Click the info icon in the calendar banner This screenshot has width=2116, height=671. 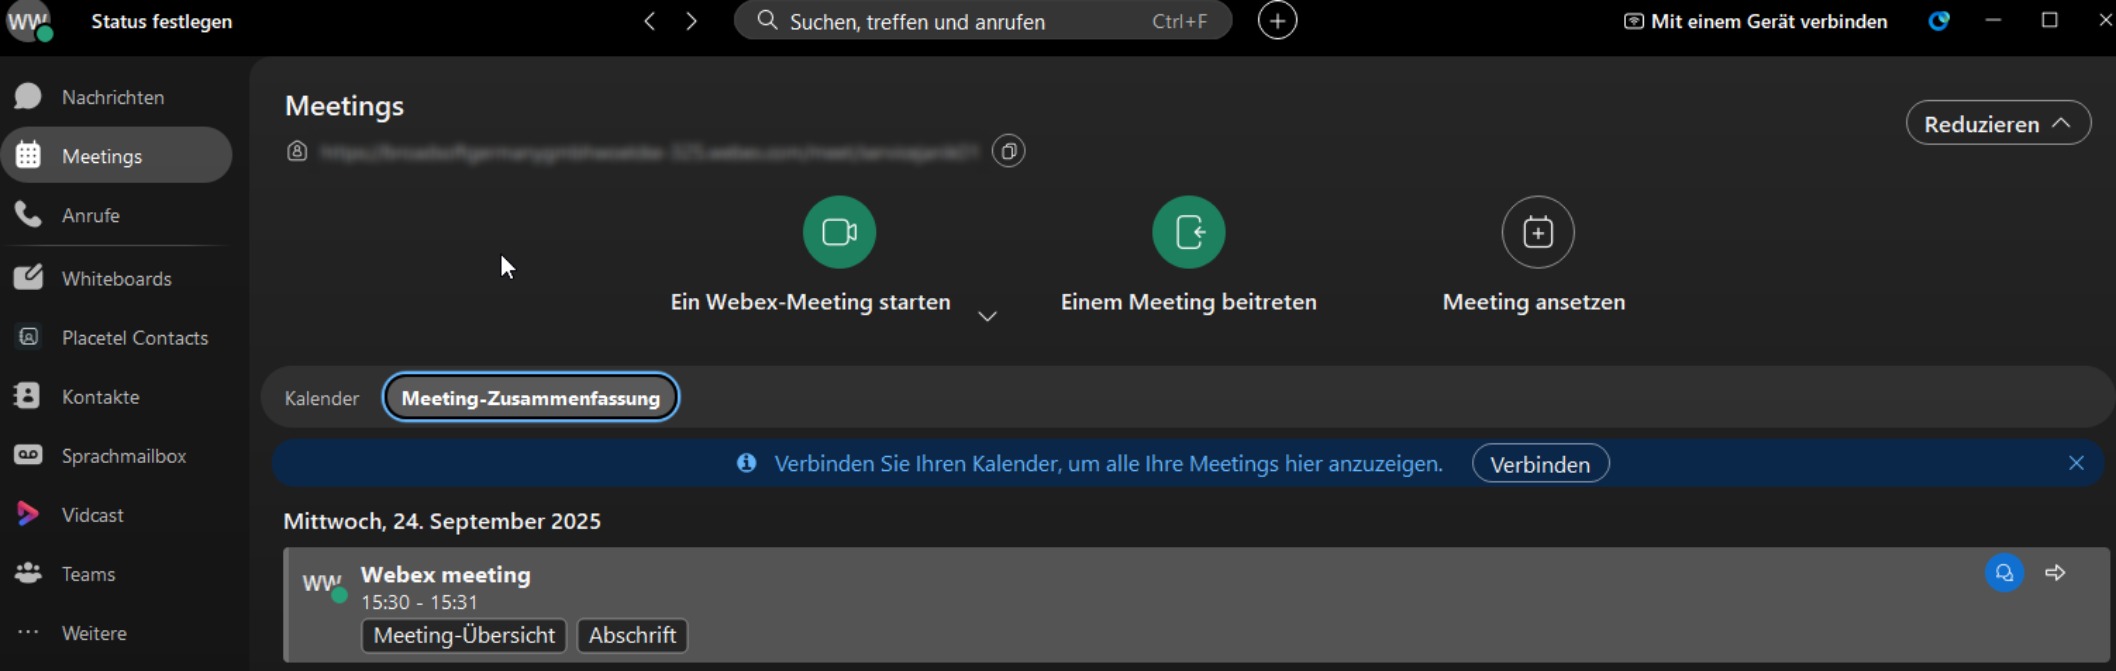(x=746, y=463)
